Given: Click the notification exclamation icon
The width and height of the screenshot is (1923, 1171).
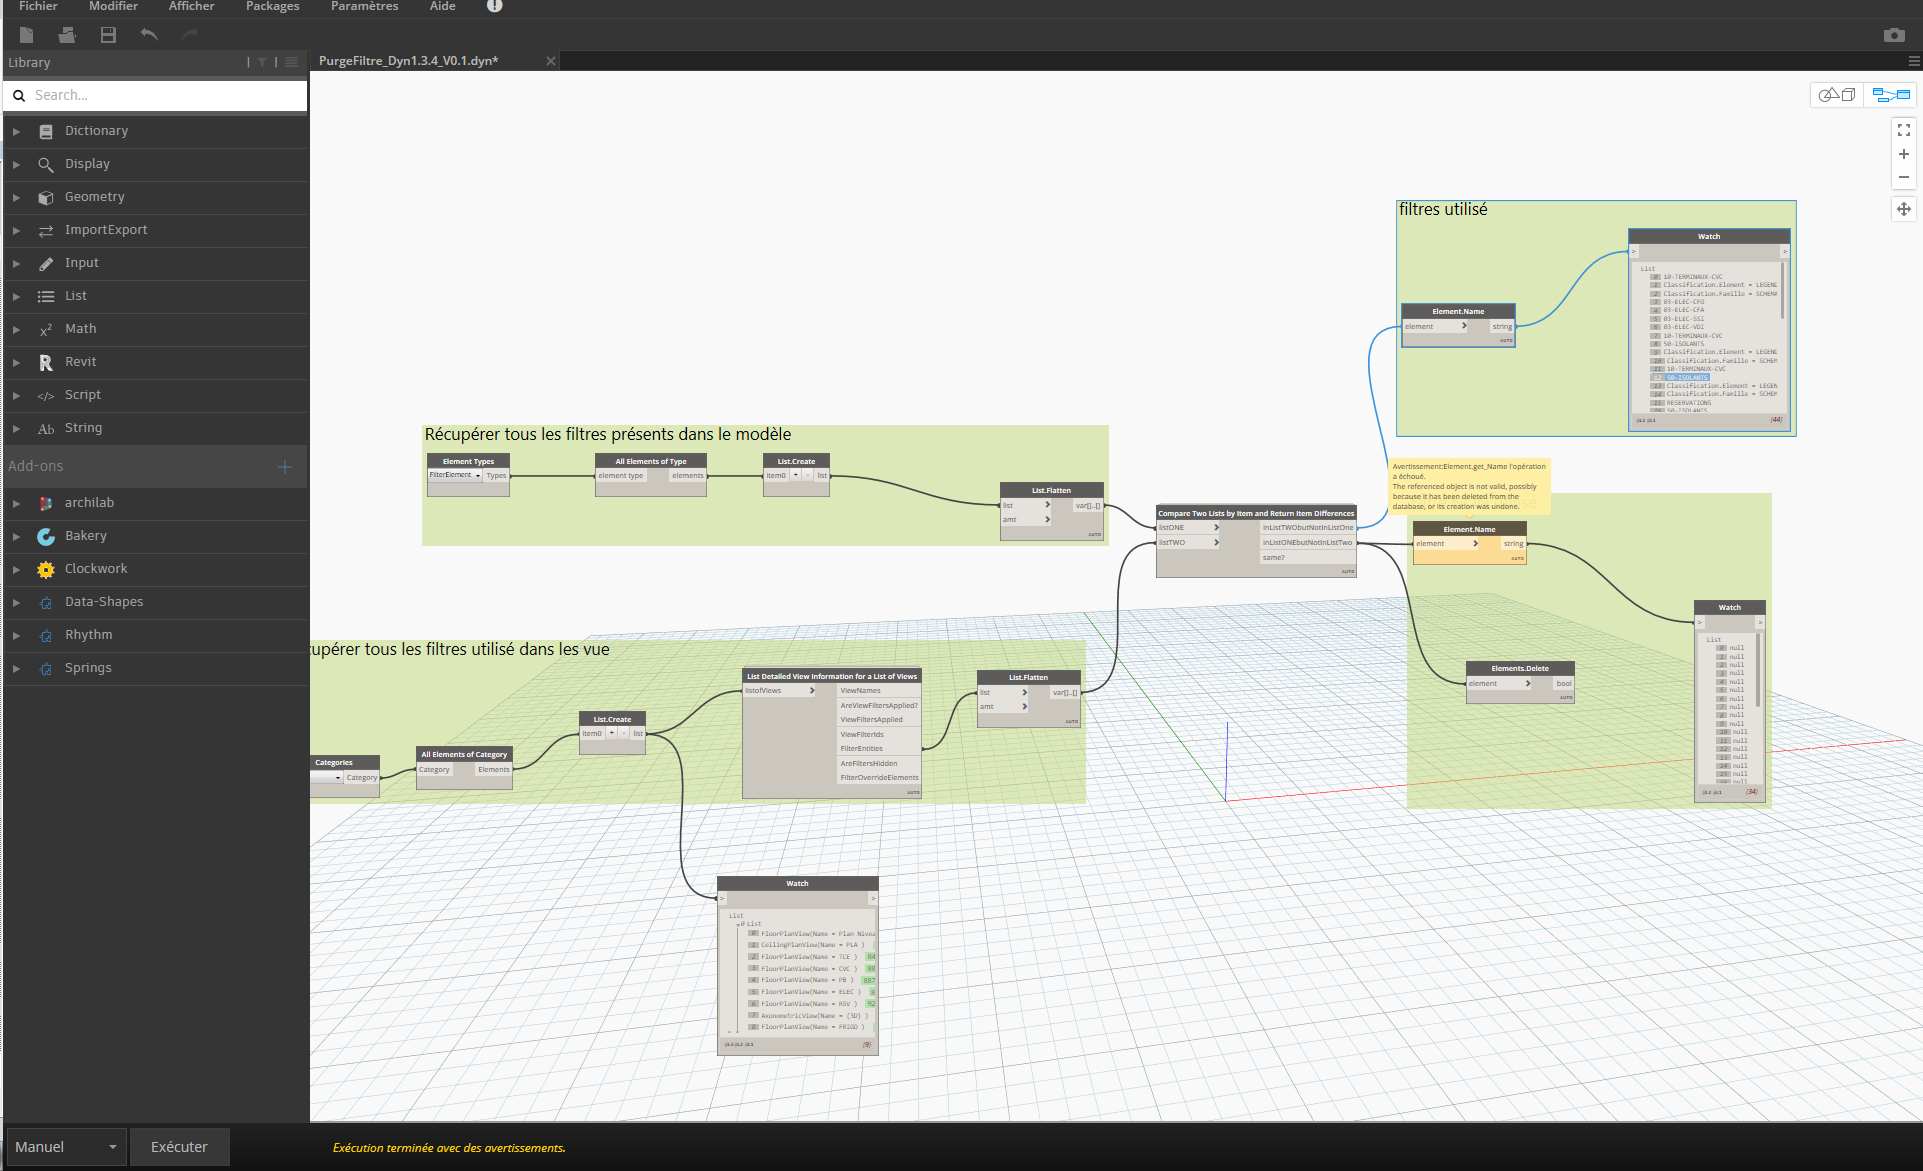Looking at the screenshot, I should (494, 6).
